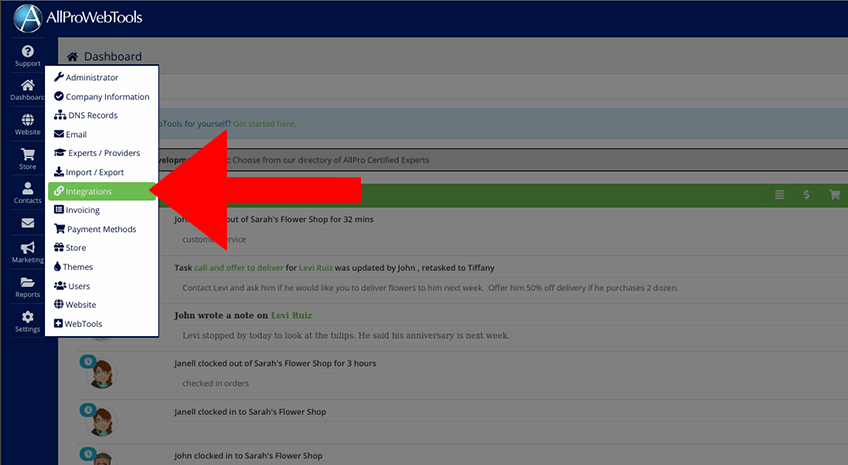Image resolution: width=848 pixels, height=465 pixels.
Task: Click the dollar sign icon on green bar
Action: click(x=806, y=195)
